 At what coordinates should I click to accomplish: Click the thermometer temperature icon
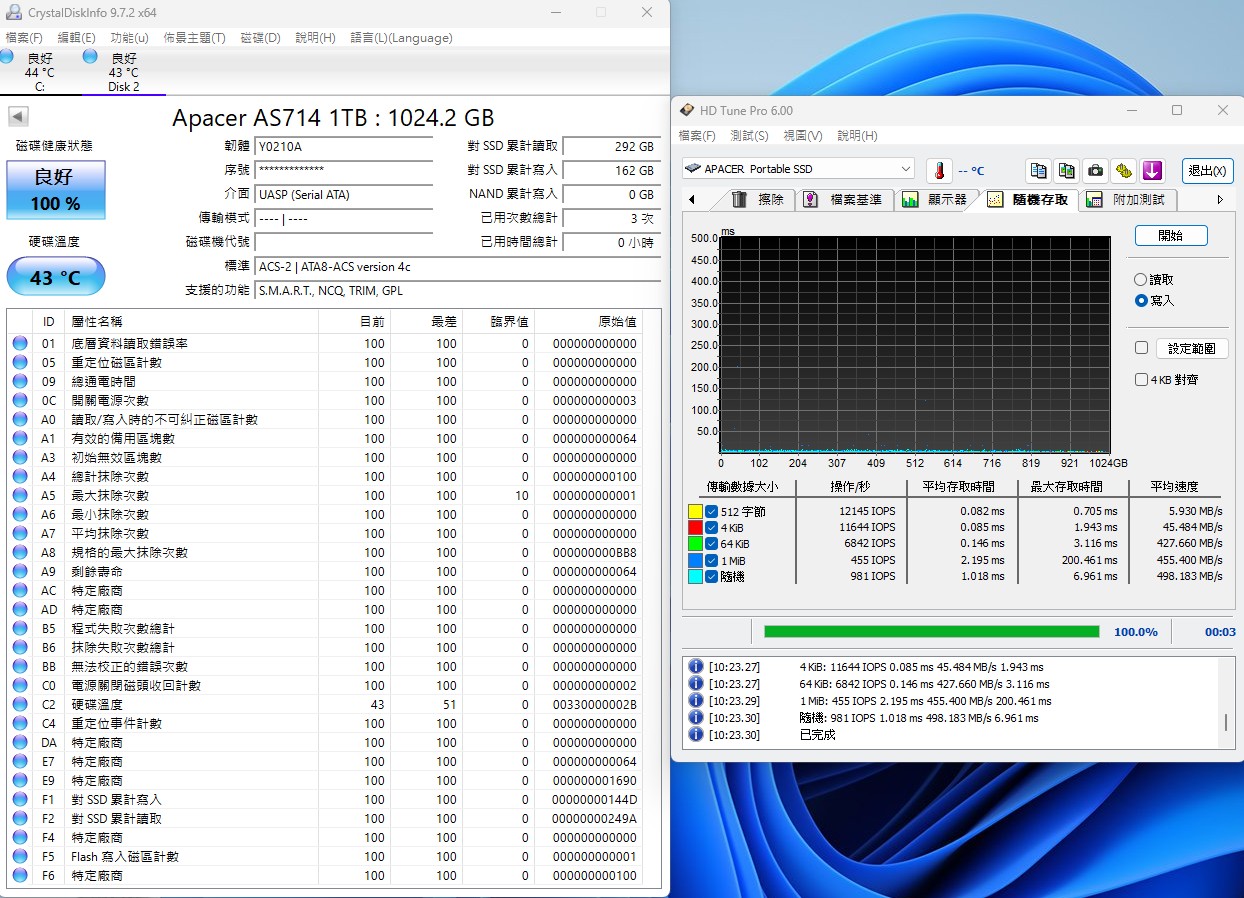tap(937, 170)
